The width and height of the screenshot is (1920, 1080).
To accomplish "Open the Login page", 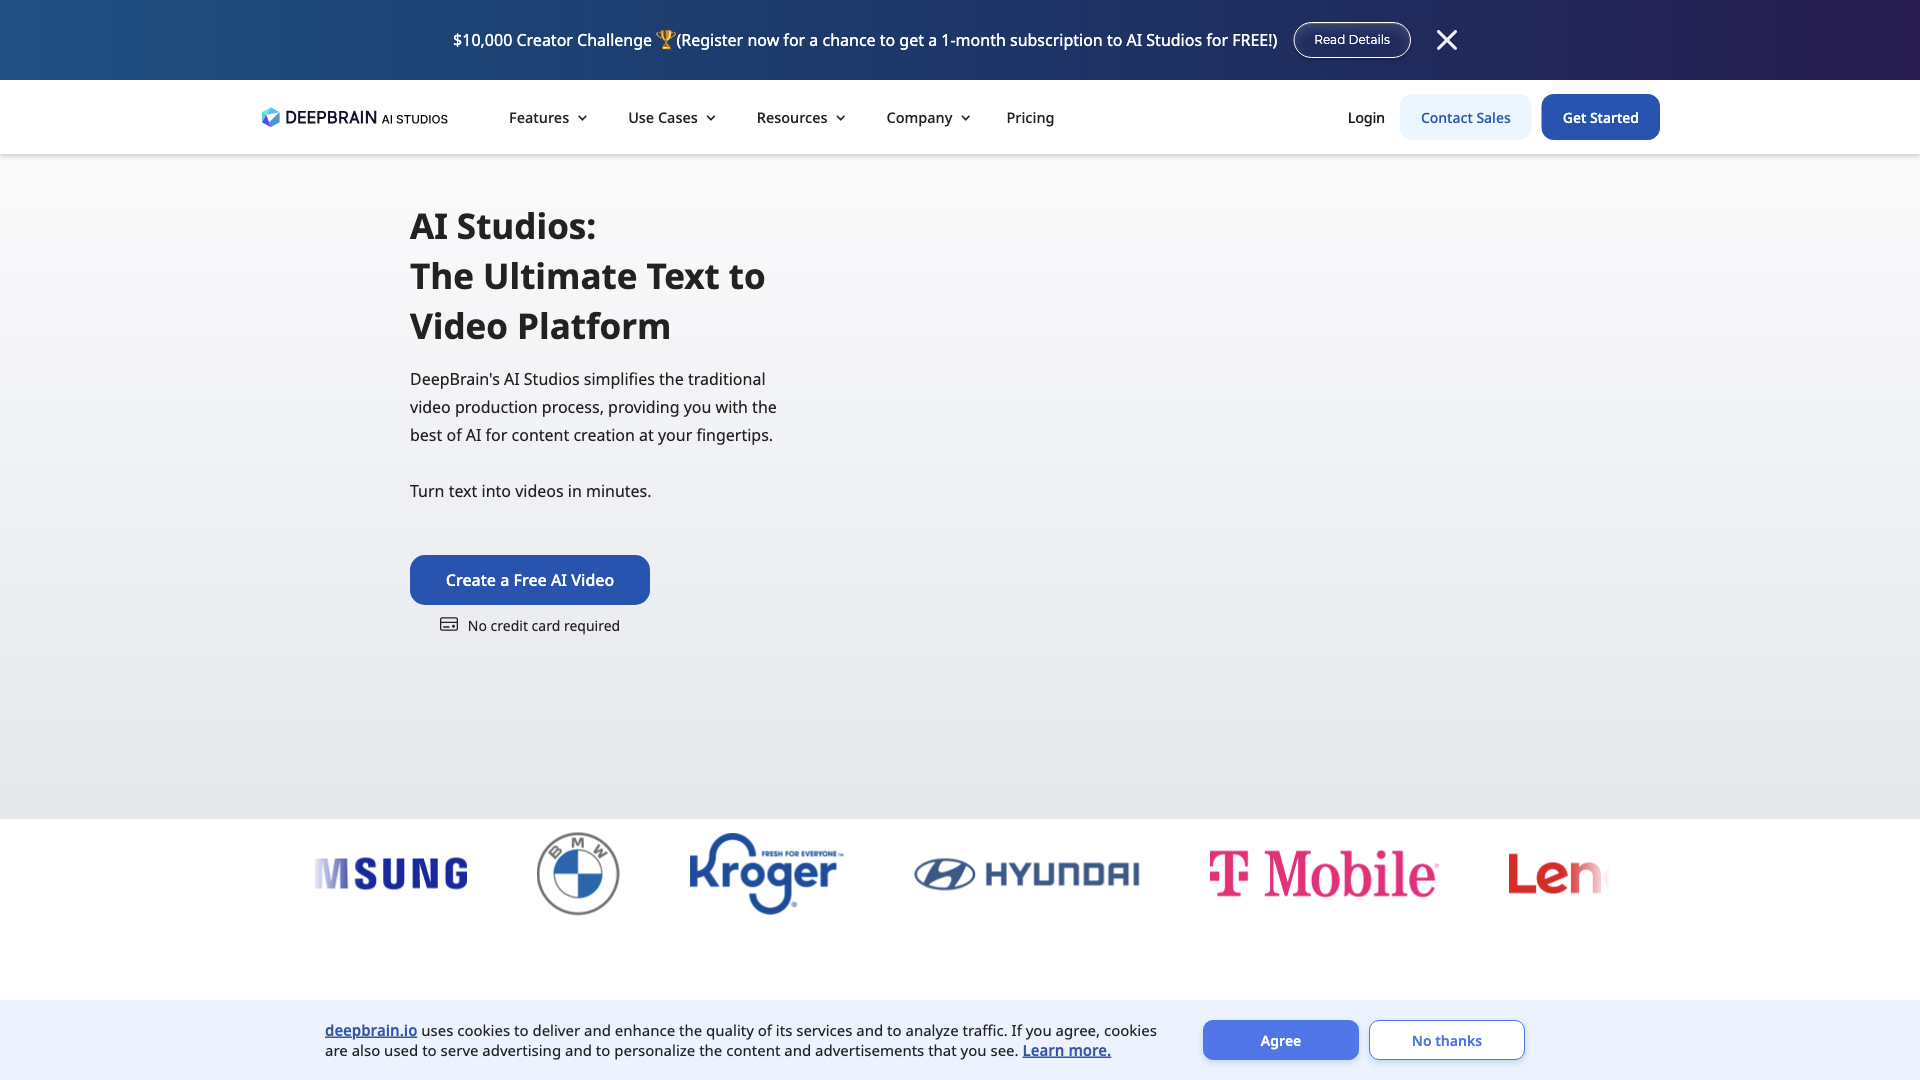I will (1366, 118).
